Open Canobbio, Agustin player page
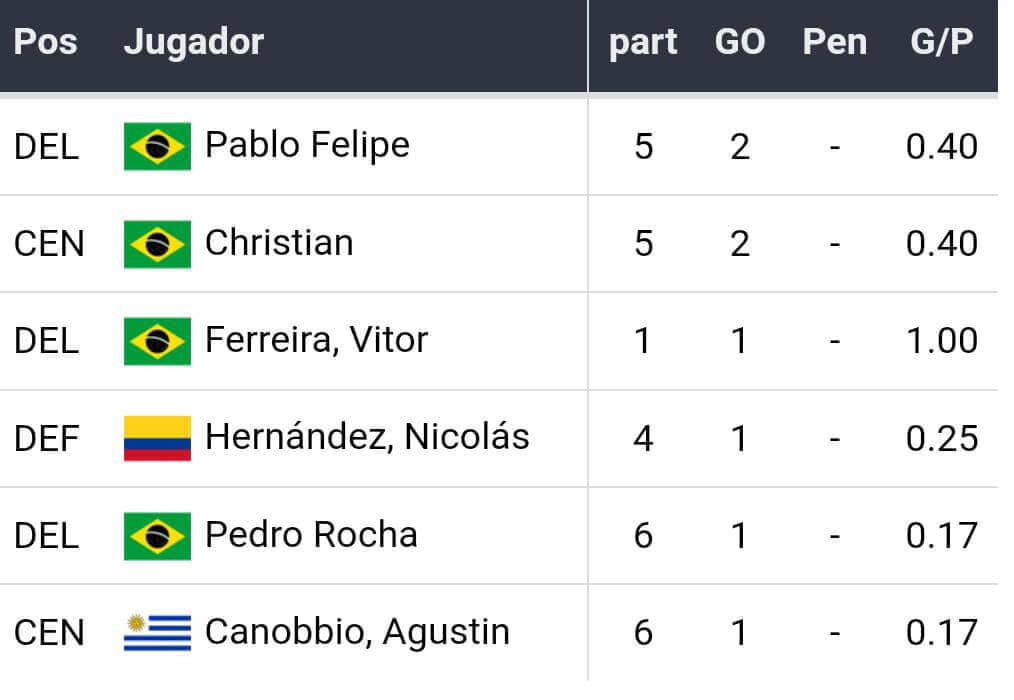 (357, 632)
